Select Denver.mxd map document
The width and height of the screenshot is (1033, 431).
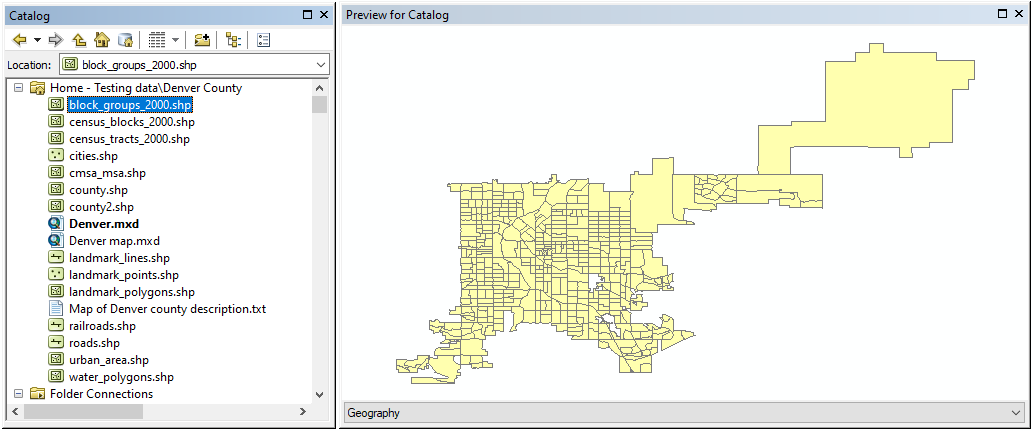coord(104,223)
